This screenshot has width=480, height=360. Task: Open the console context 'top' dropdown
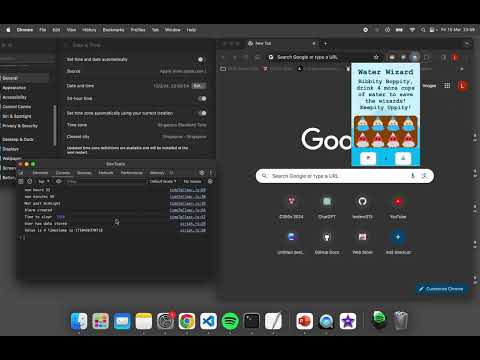pyautogui.click(x=44, y=181)
